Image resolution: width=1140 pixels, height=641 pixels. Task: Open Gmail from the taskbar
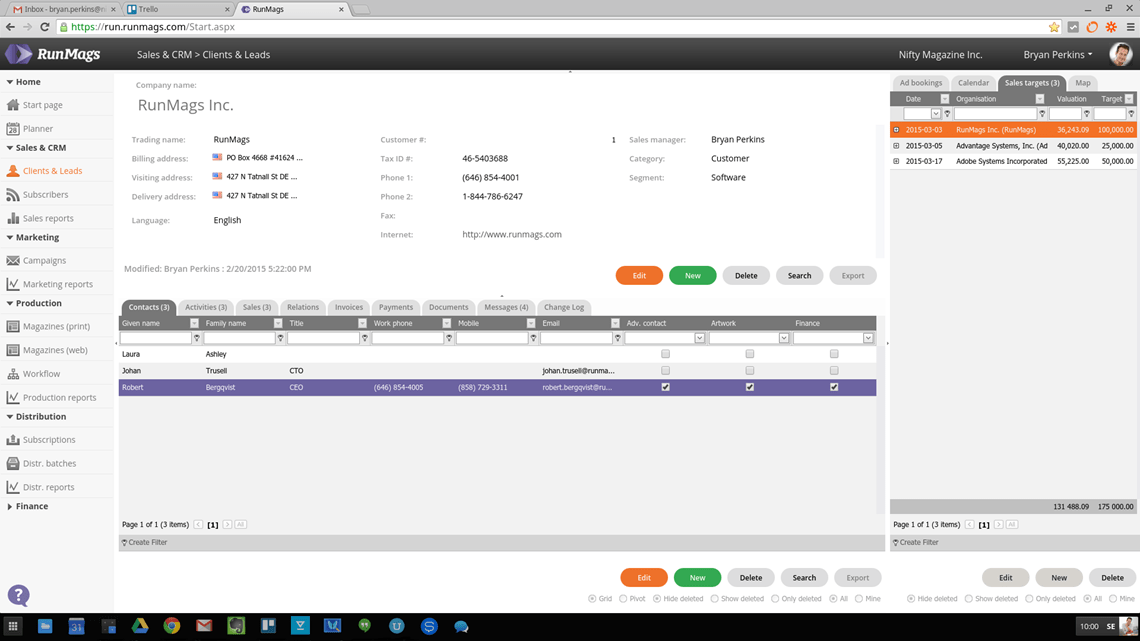pos(204,626)
